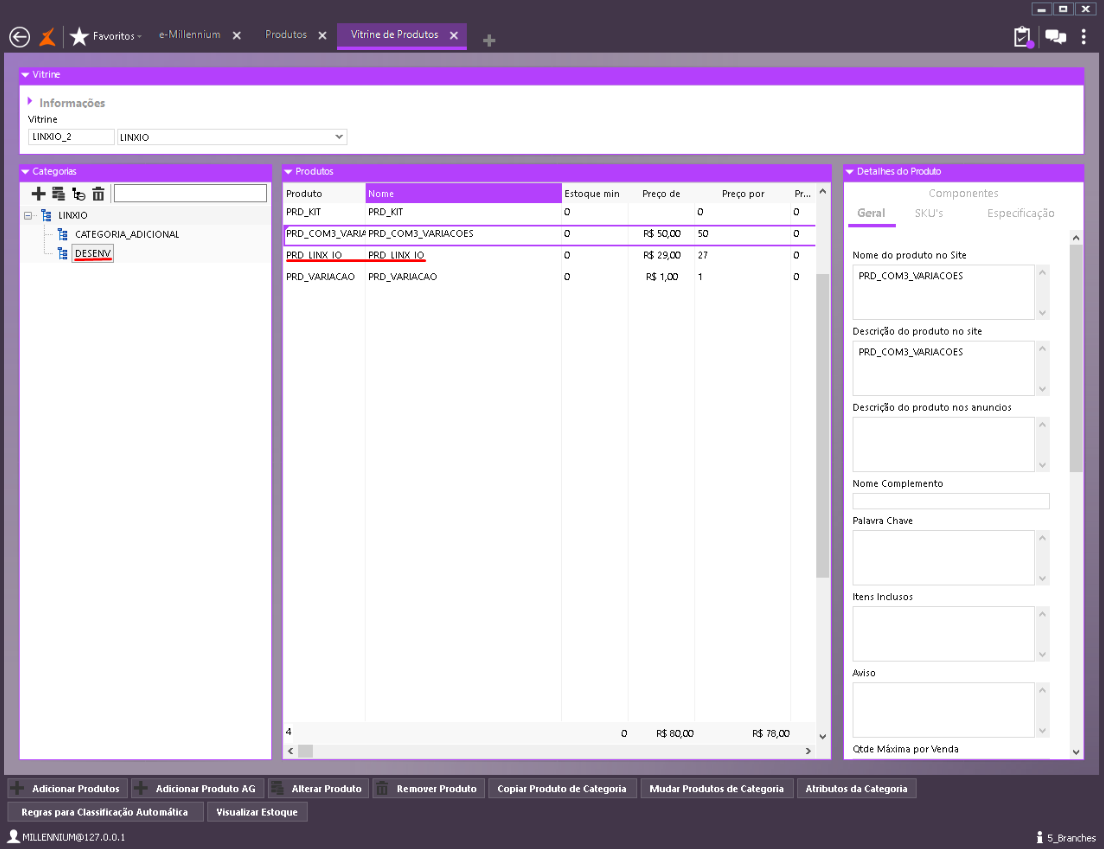Click the R$ 29,00 price cell
The image size is (1105, 849).
pos(661,256)
